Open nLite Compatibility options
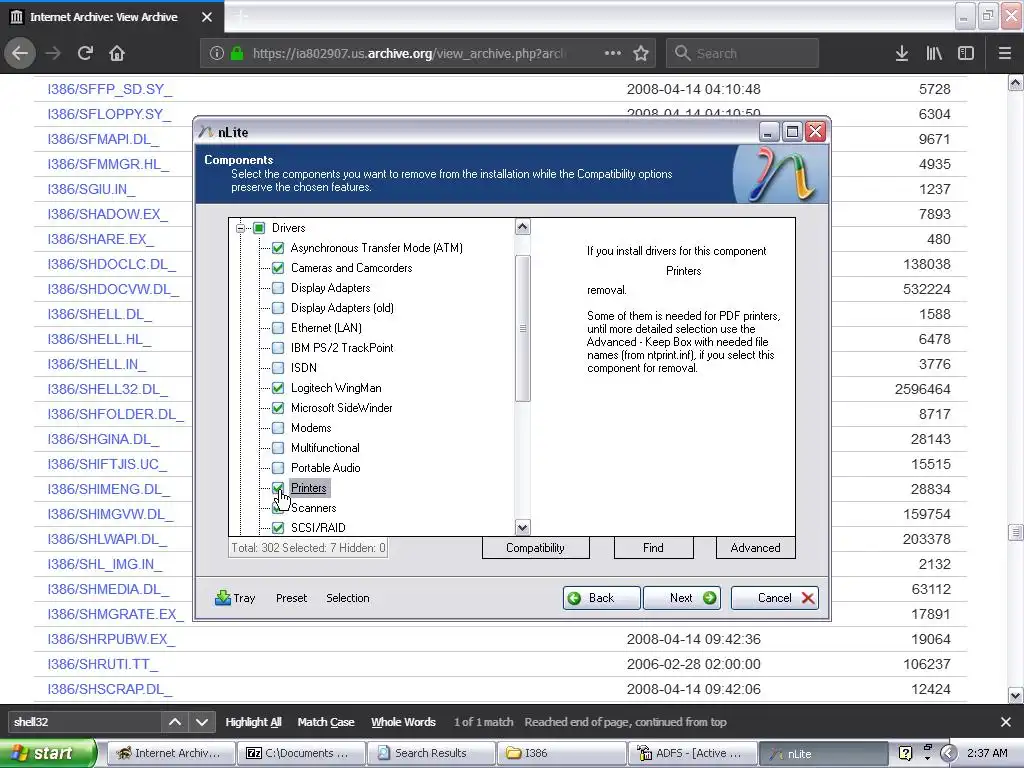Screen dimensions: 1024x768 click(536, 548)
